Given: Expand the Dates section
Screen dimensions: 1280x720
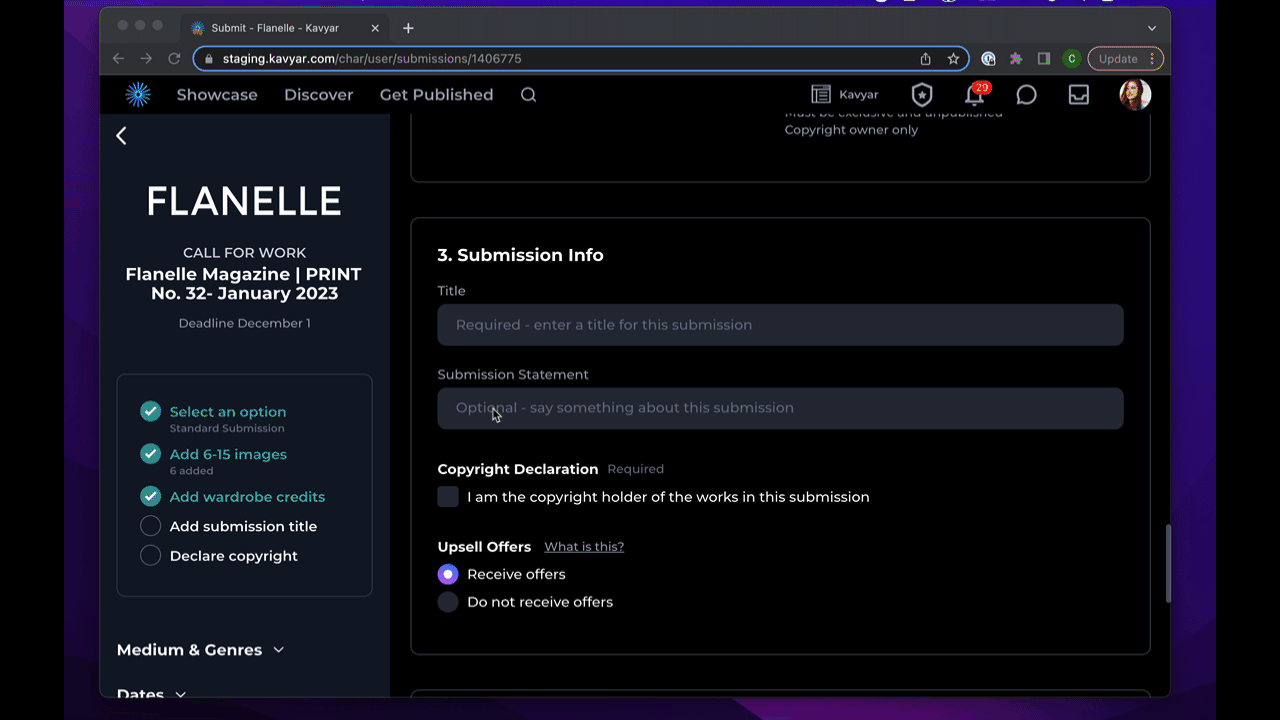Looking at the screenshot, I should [x=152, y=694].
